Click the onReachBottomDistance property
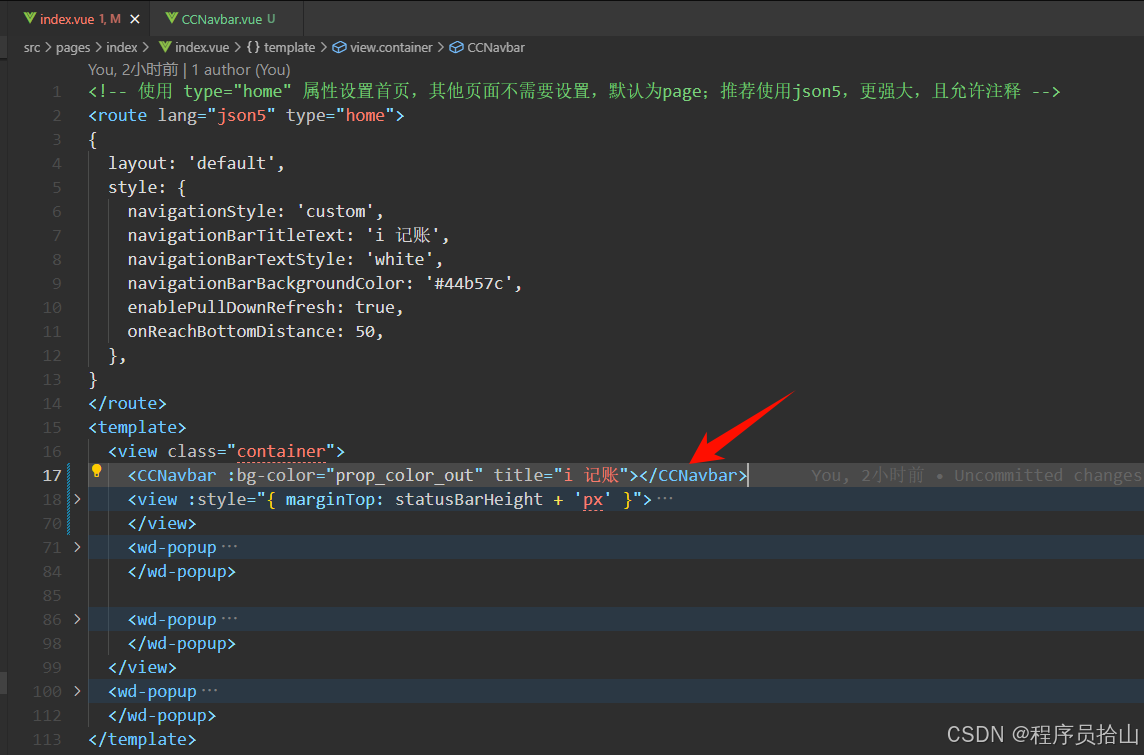This screenshot has width=1144, height=755. click(231, 331)
